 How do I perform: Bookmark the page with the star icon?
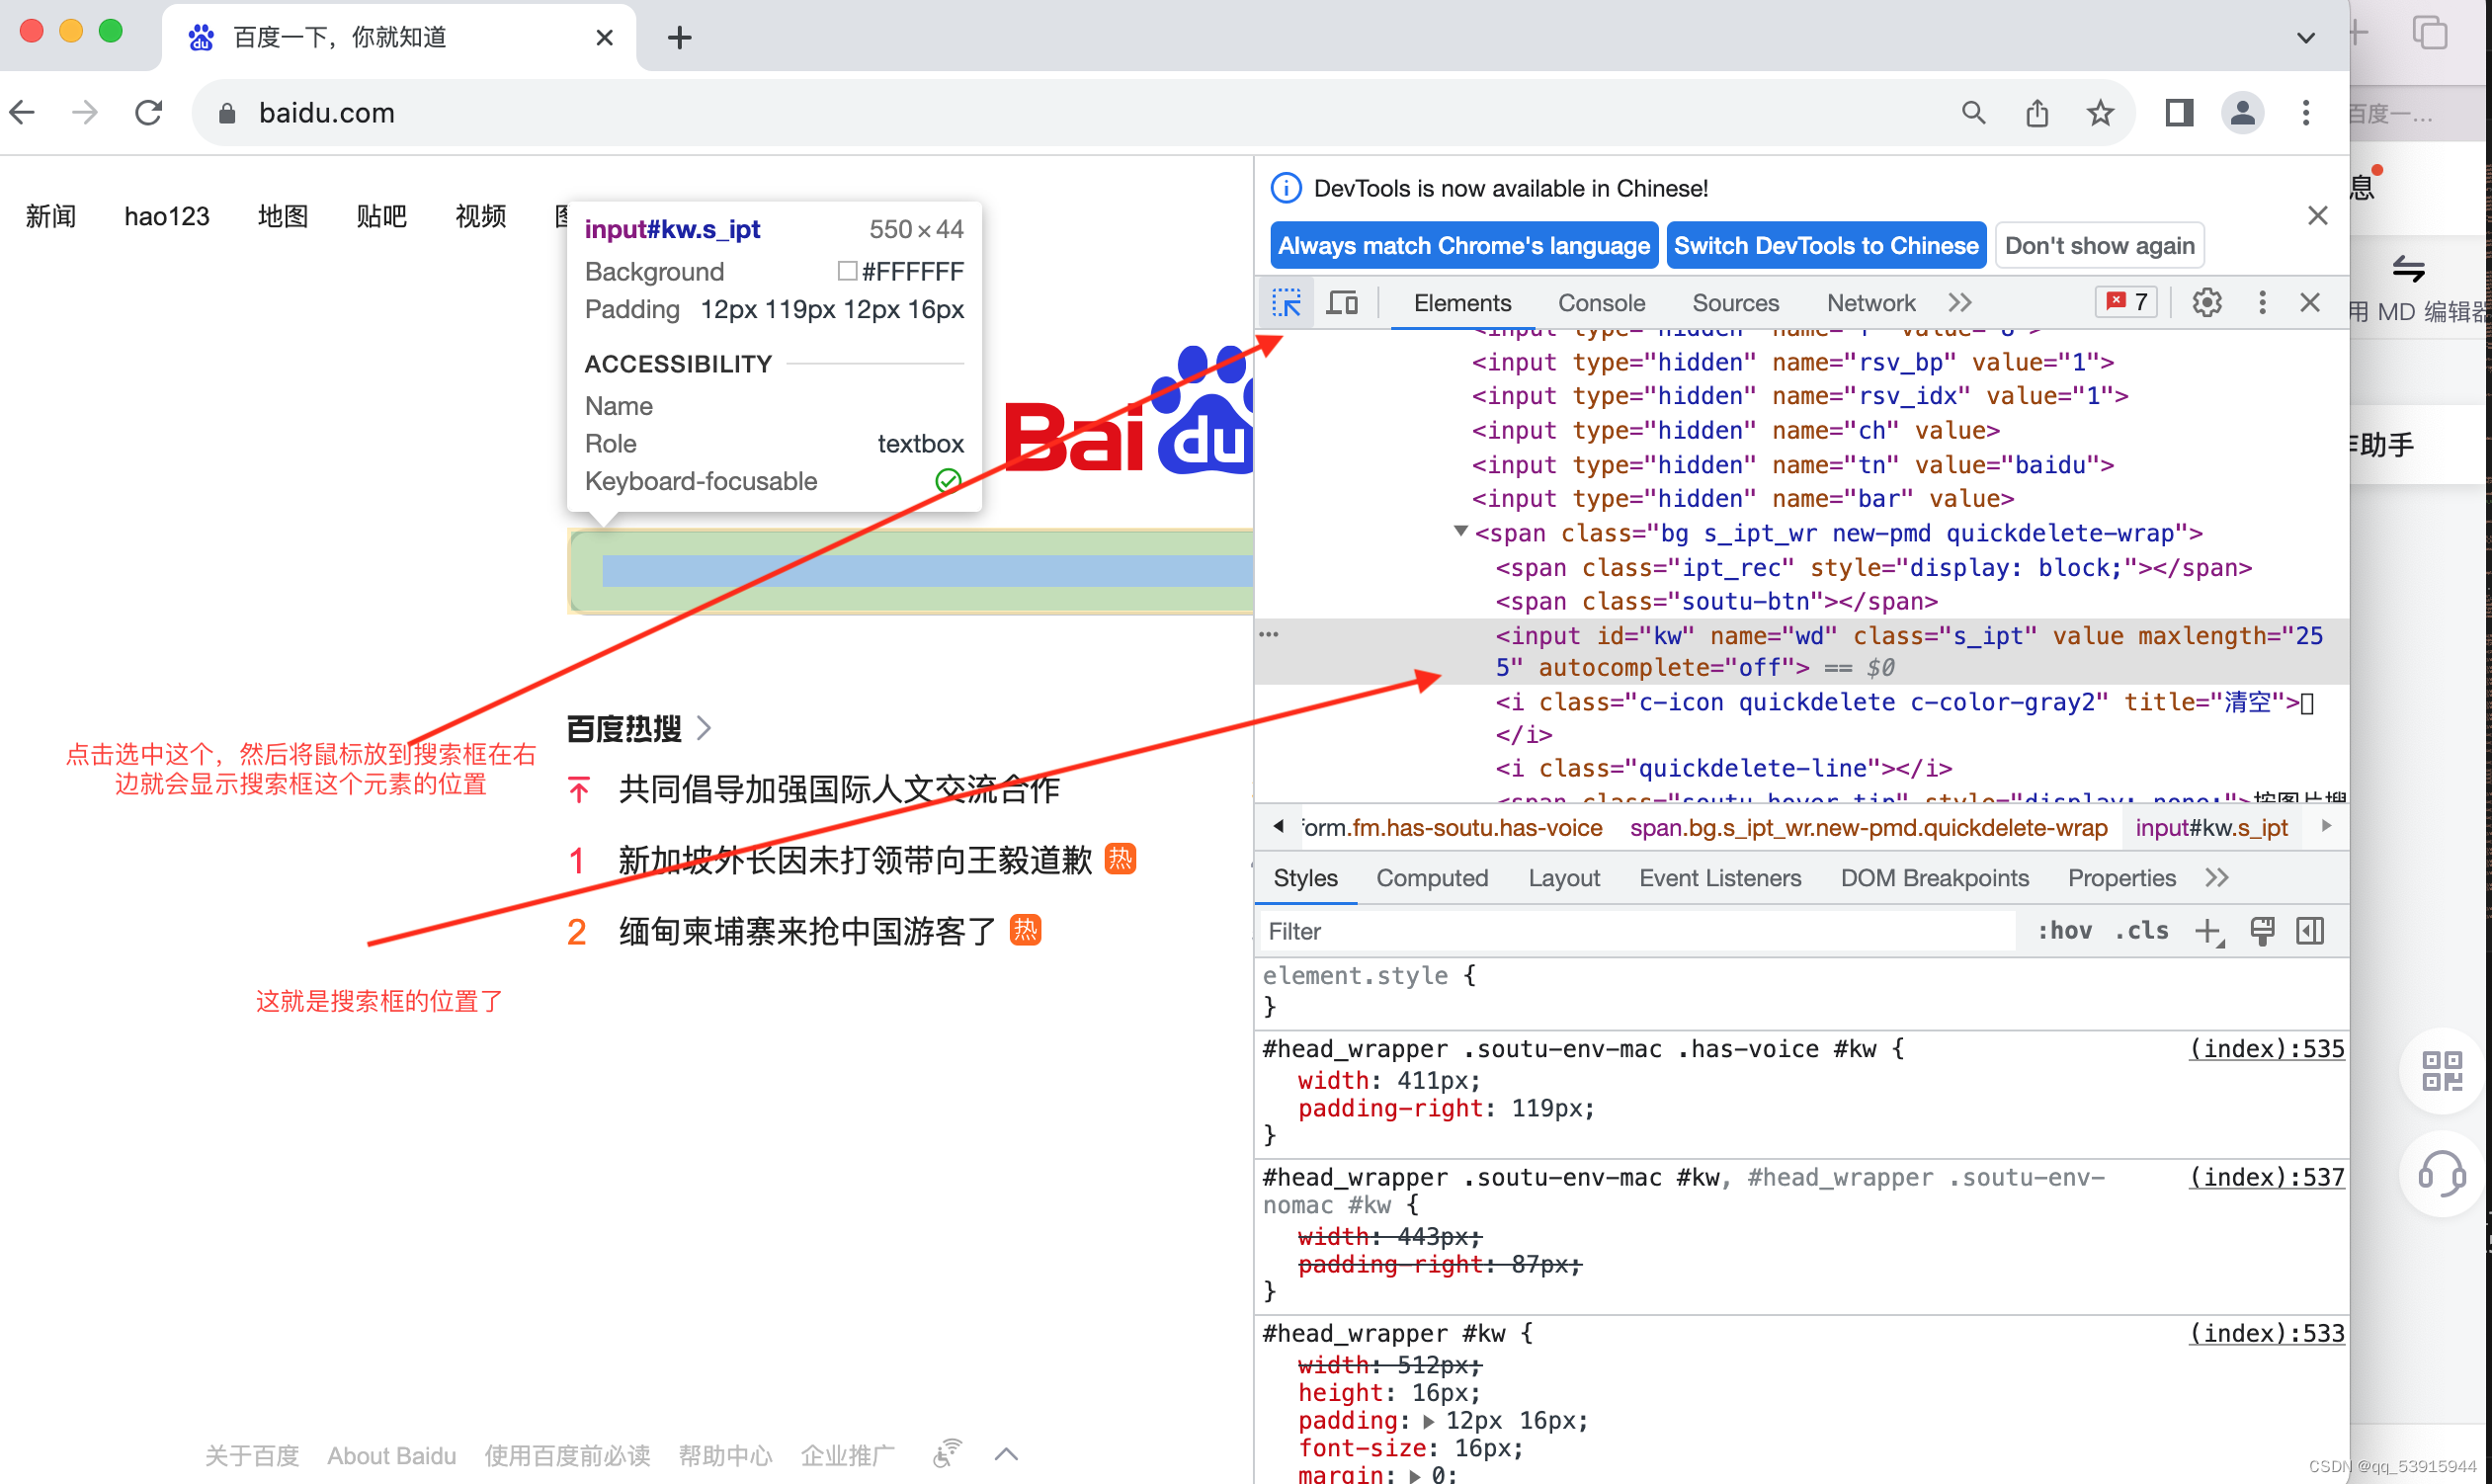2100,112
